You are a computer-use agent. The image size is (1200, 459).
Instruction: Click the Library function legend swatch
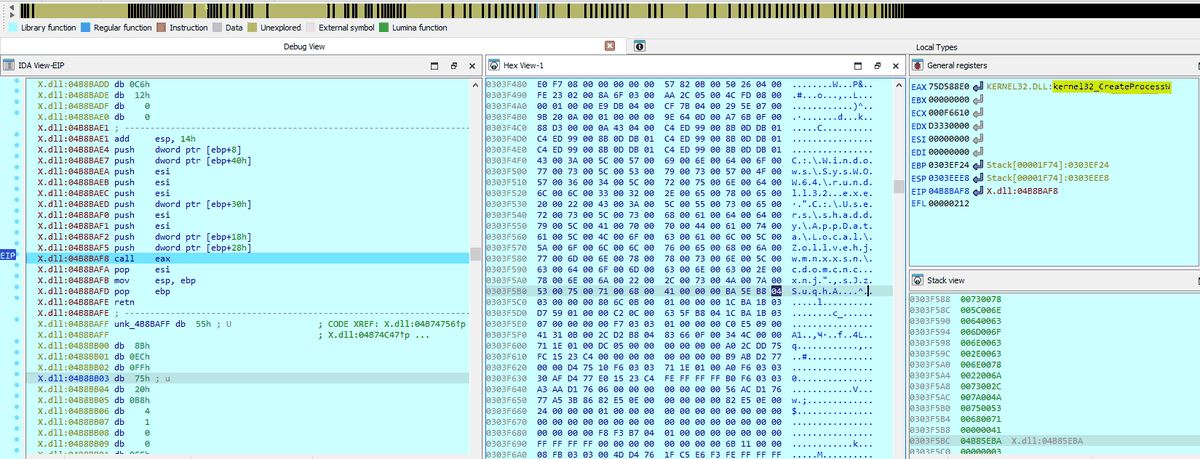pyautogui.click(x=11, y=27)
